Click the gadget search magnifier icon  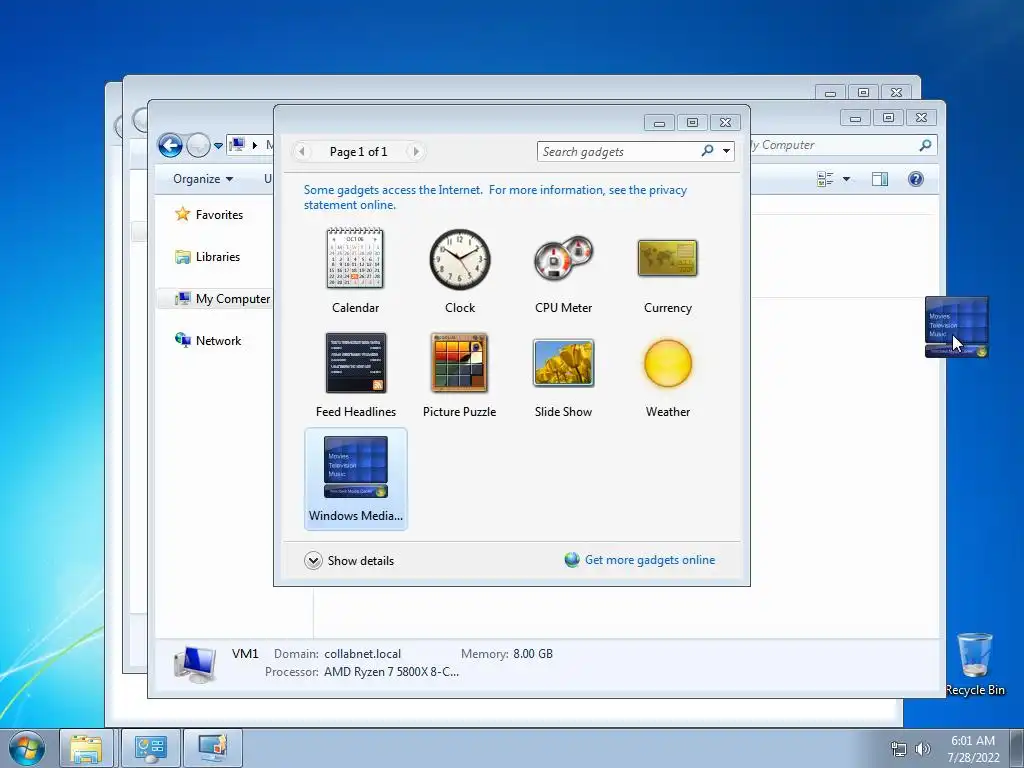click(707, 151)
